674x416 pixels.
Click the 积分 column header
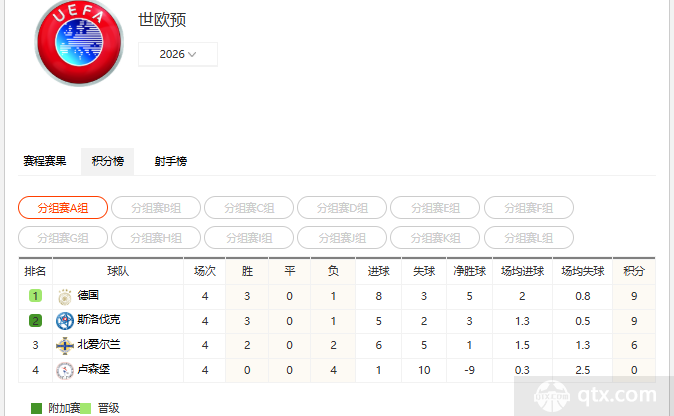coord(634,271)
